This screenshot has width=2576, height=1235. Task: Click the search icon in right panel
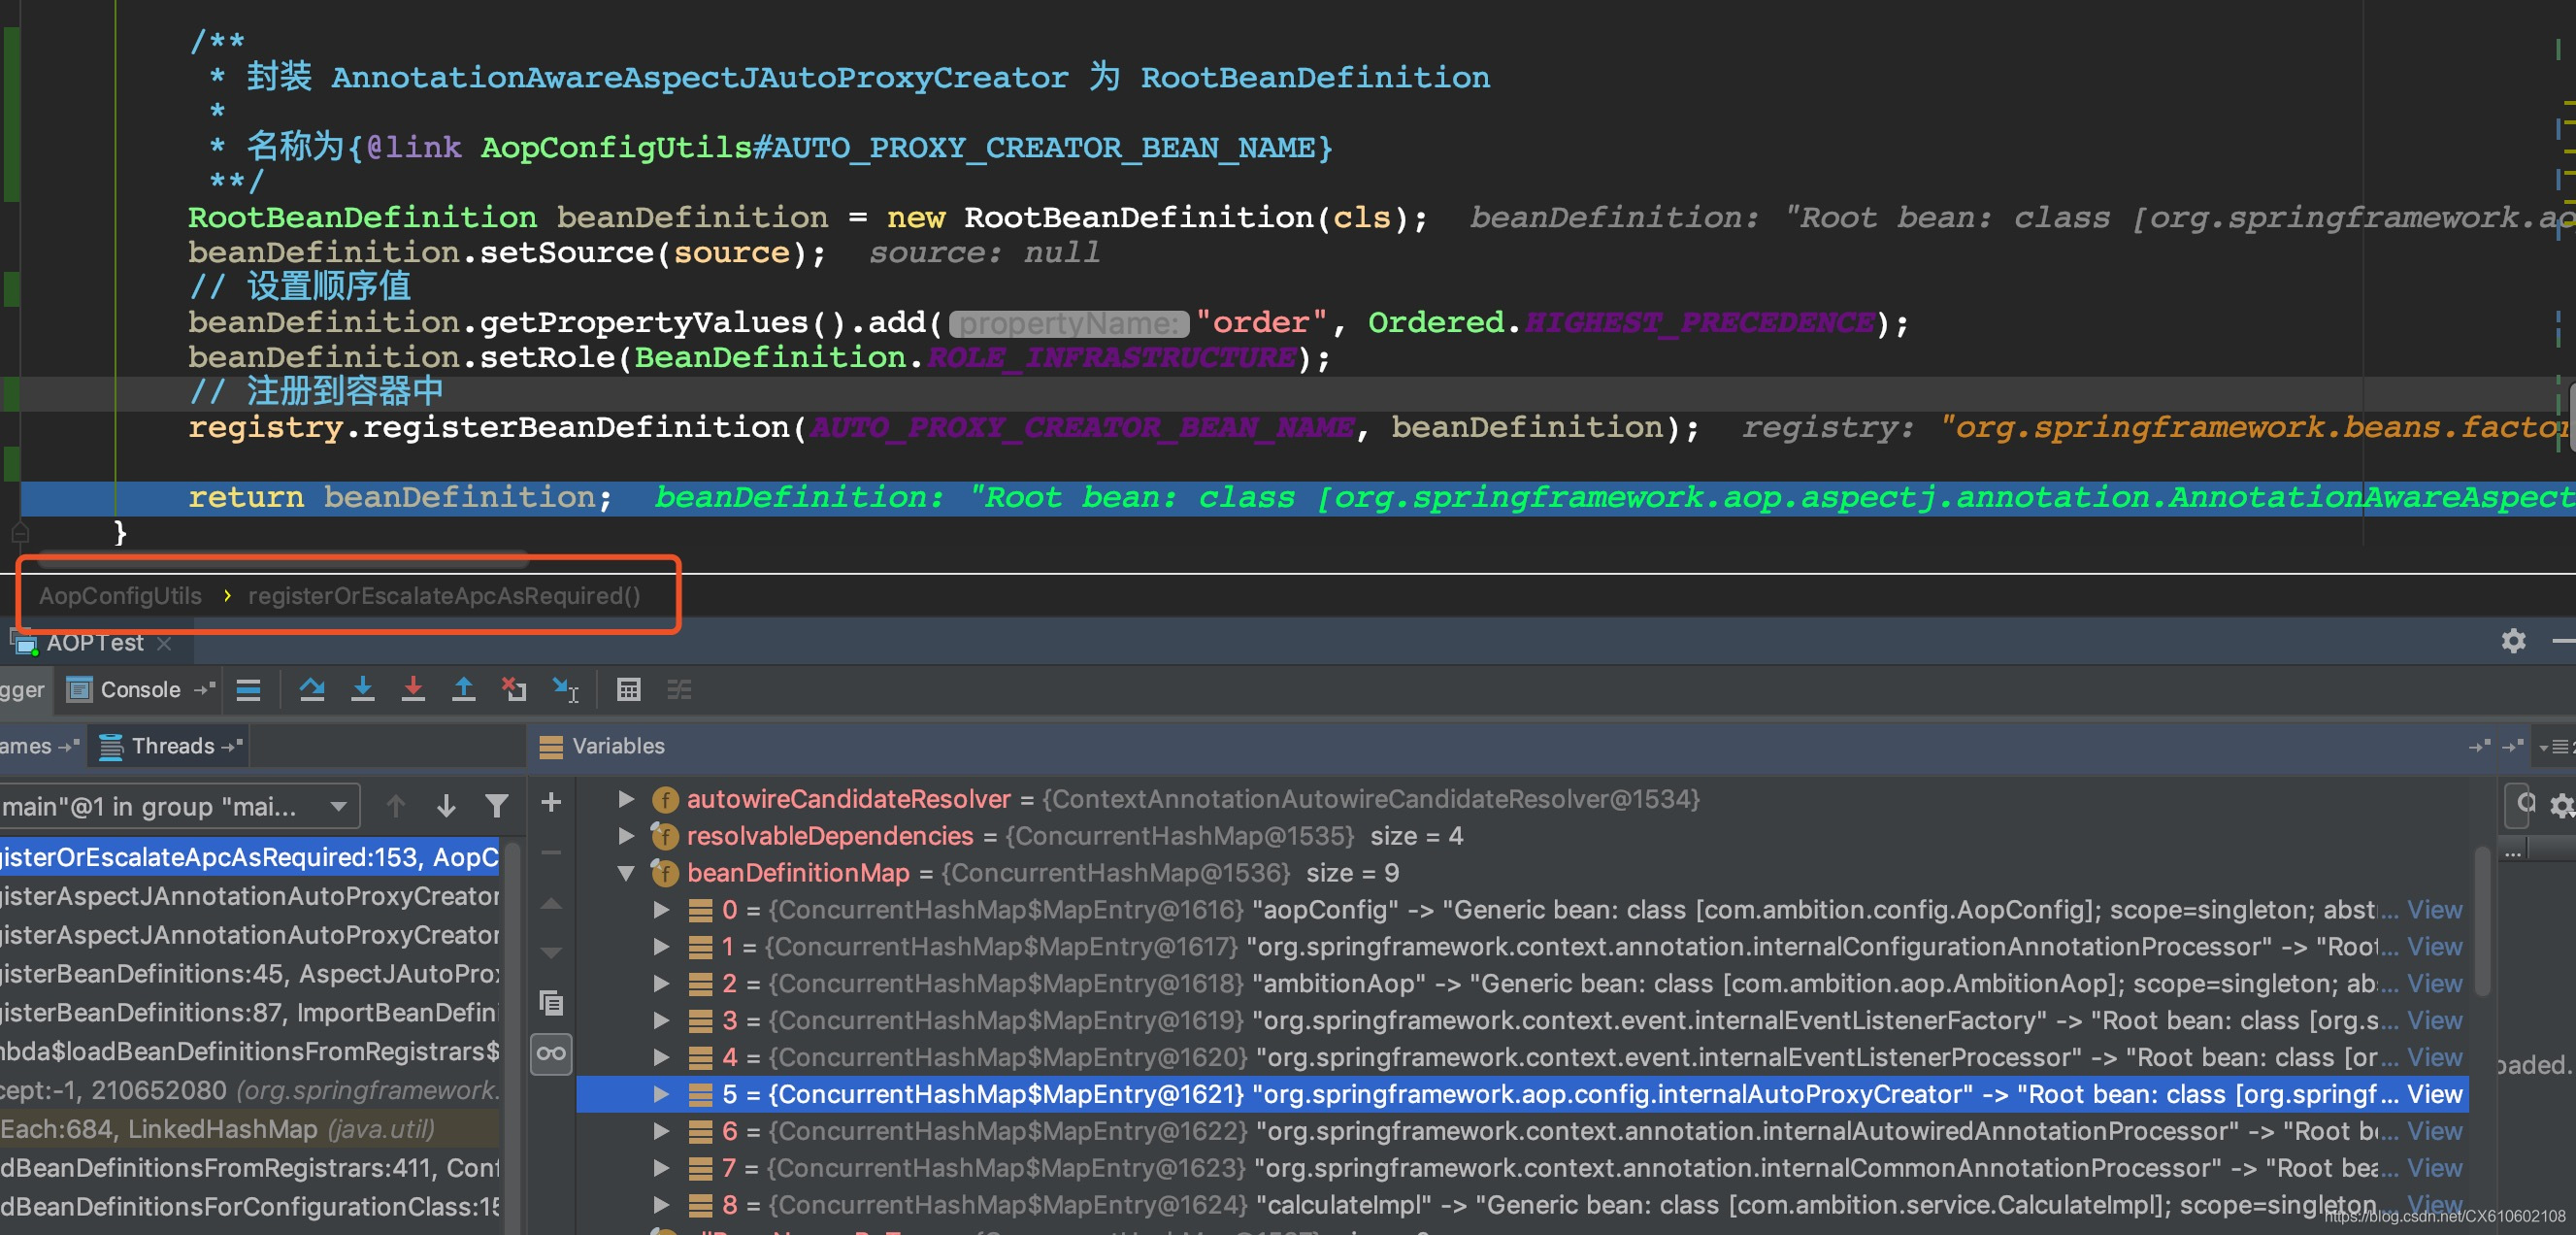coord(2526,803)
